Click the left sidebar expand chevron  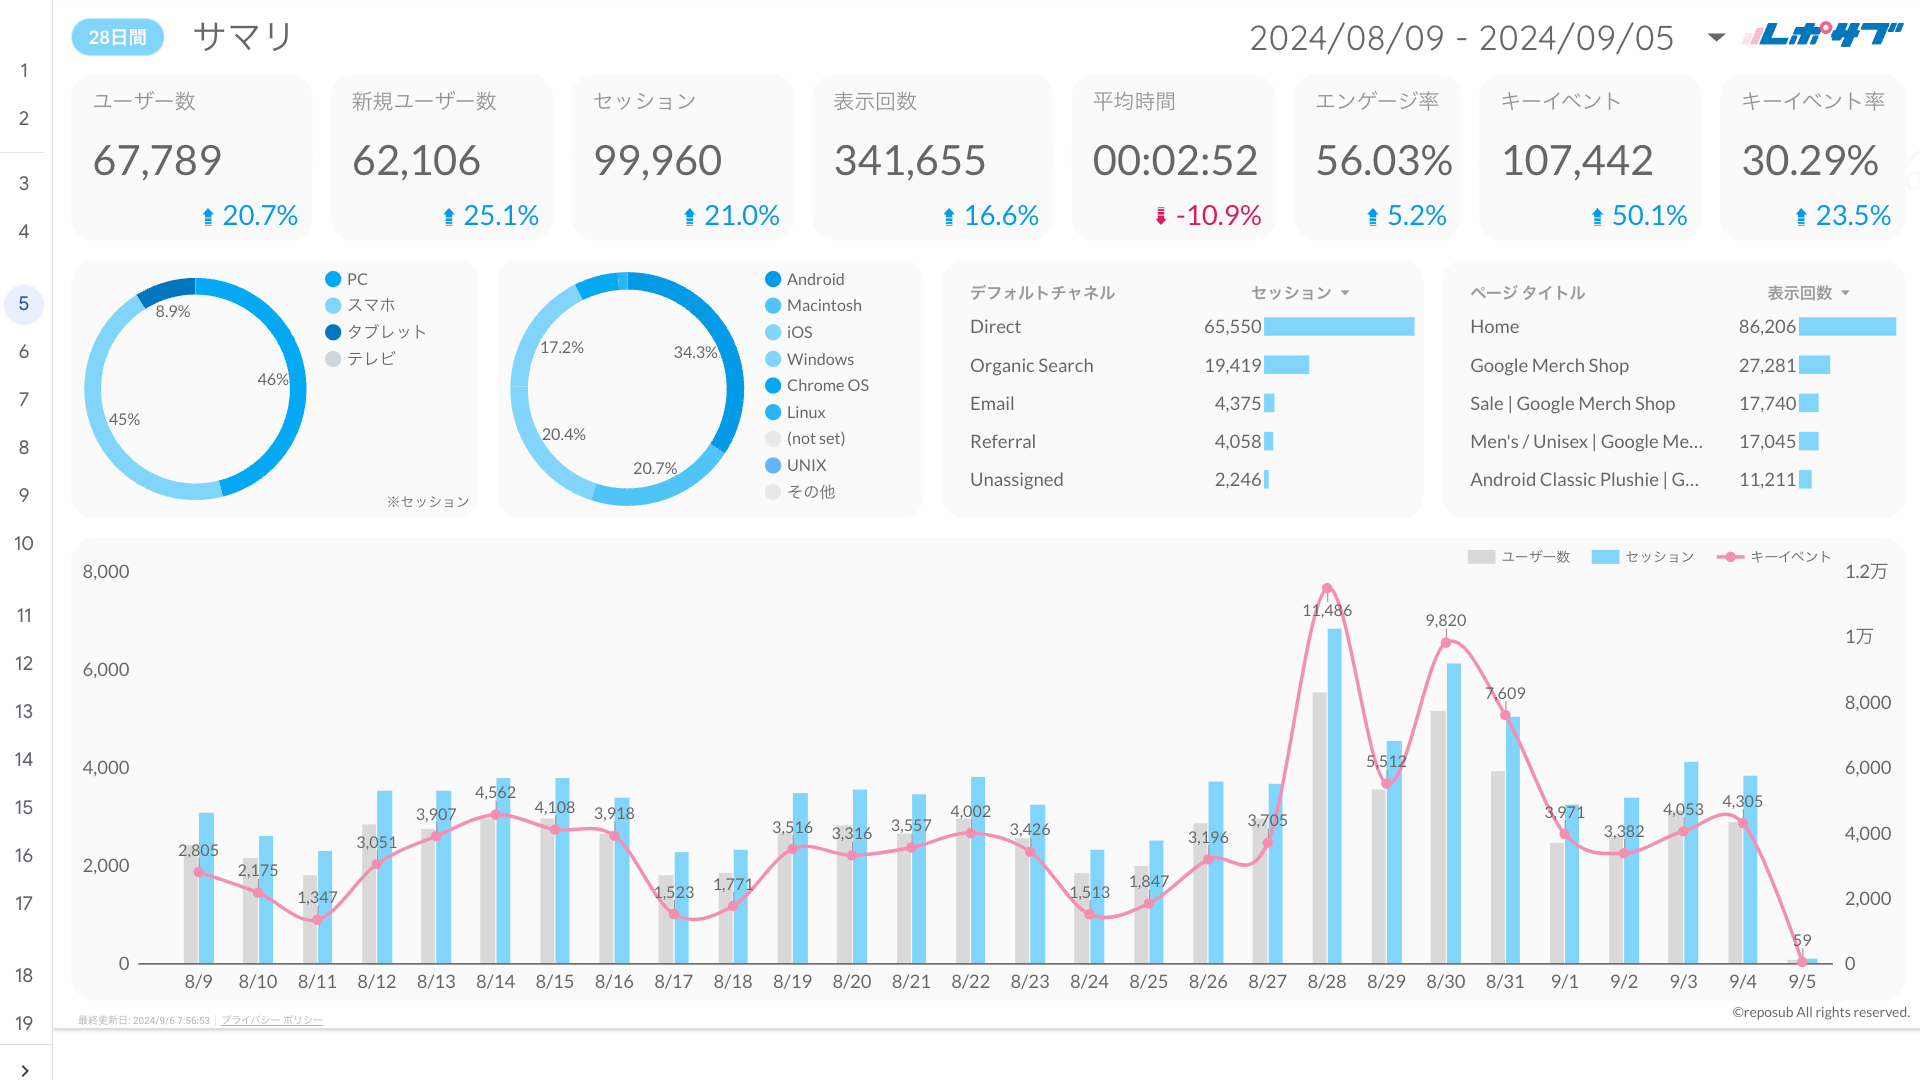[24, 1070]
